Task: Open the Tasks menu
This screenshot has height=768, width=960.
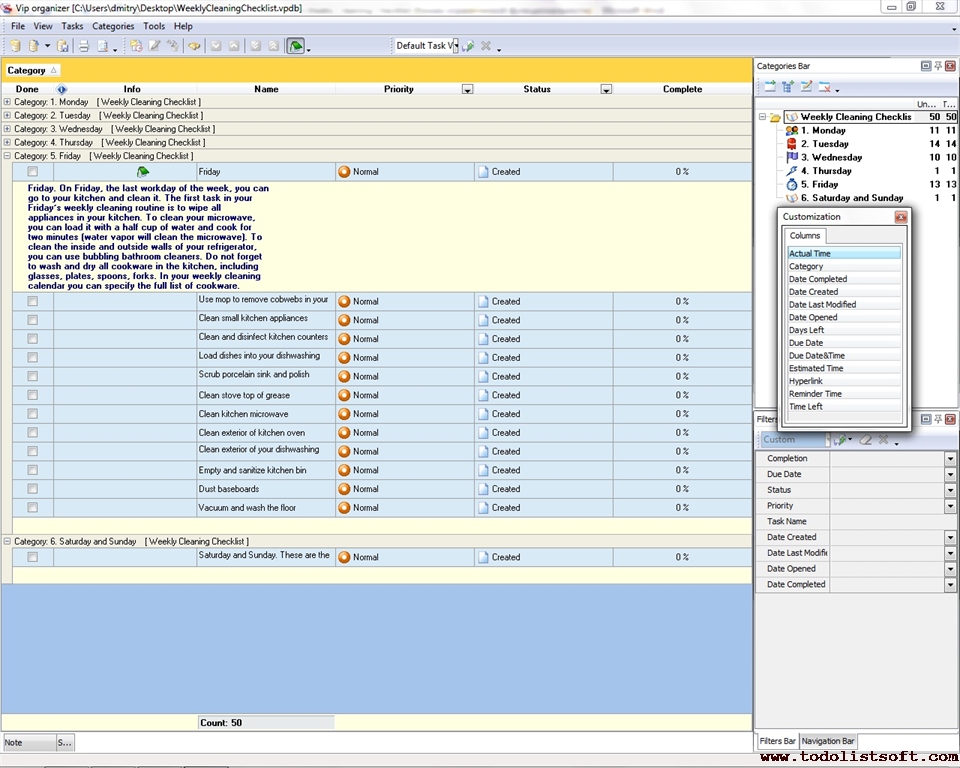Action: tap(72, 26)
